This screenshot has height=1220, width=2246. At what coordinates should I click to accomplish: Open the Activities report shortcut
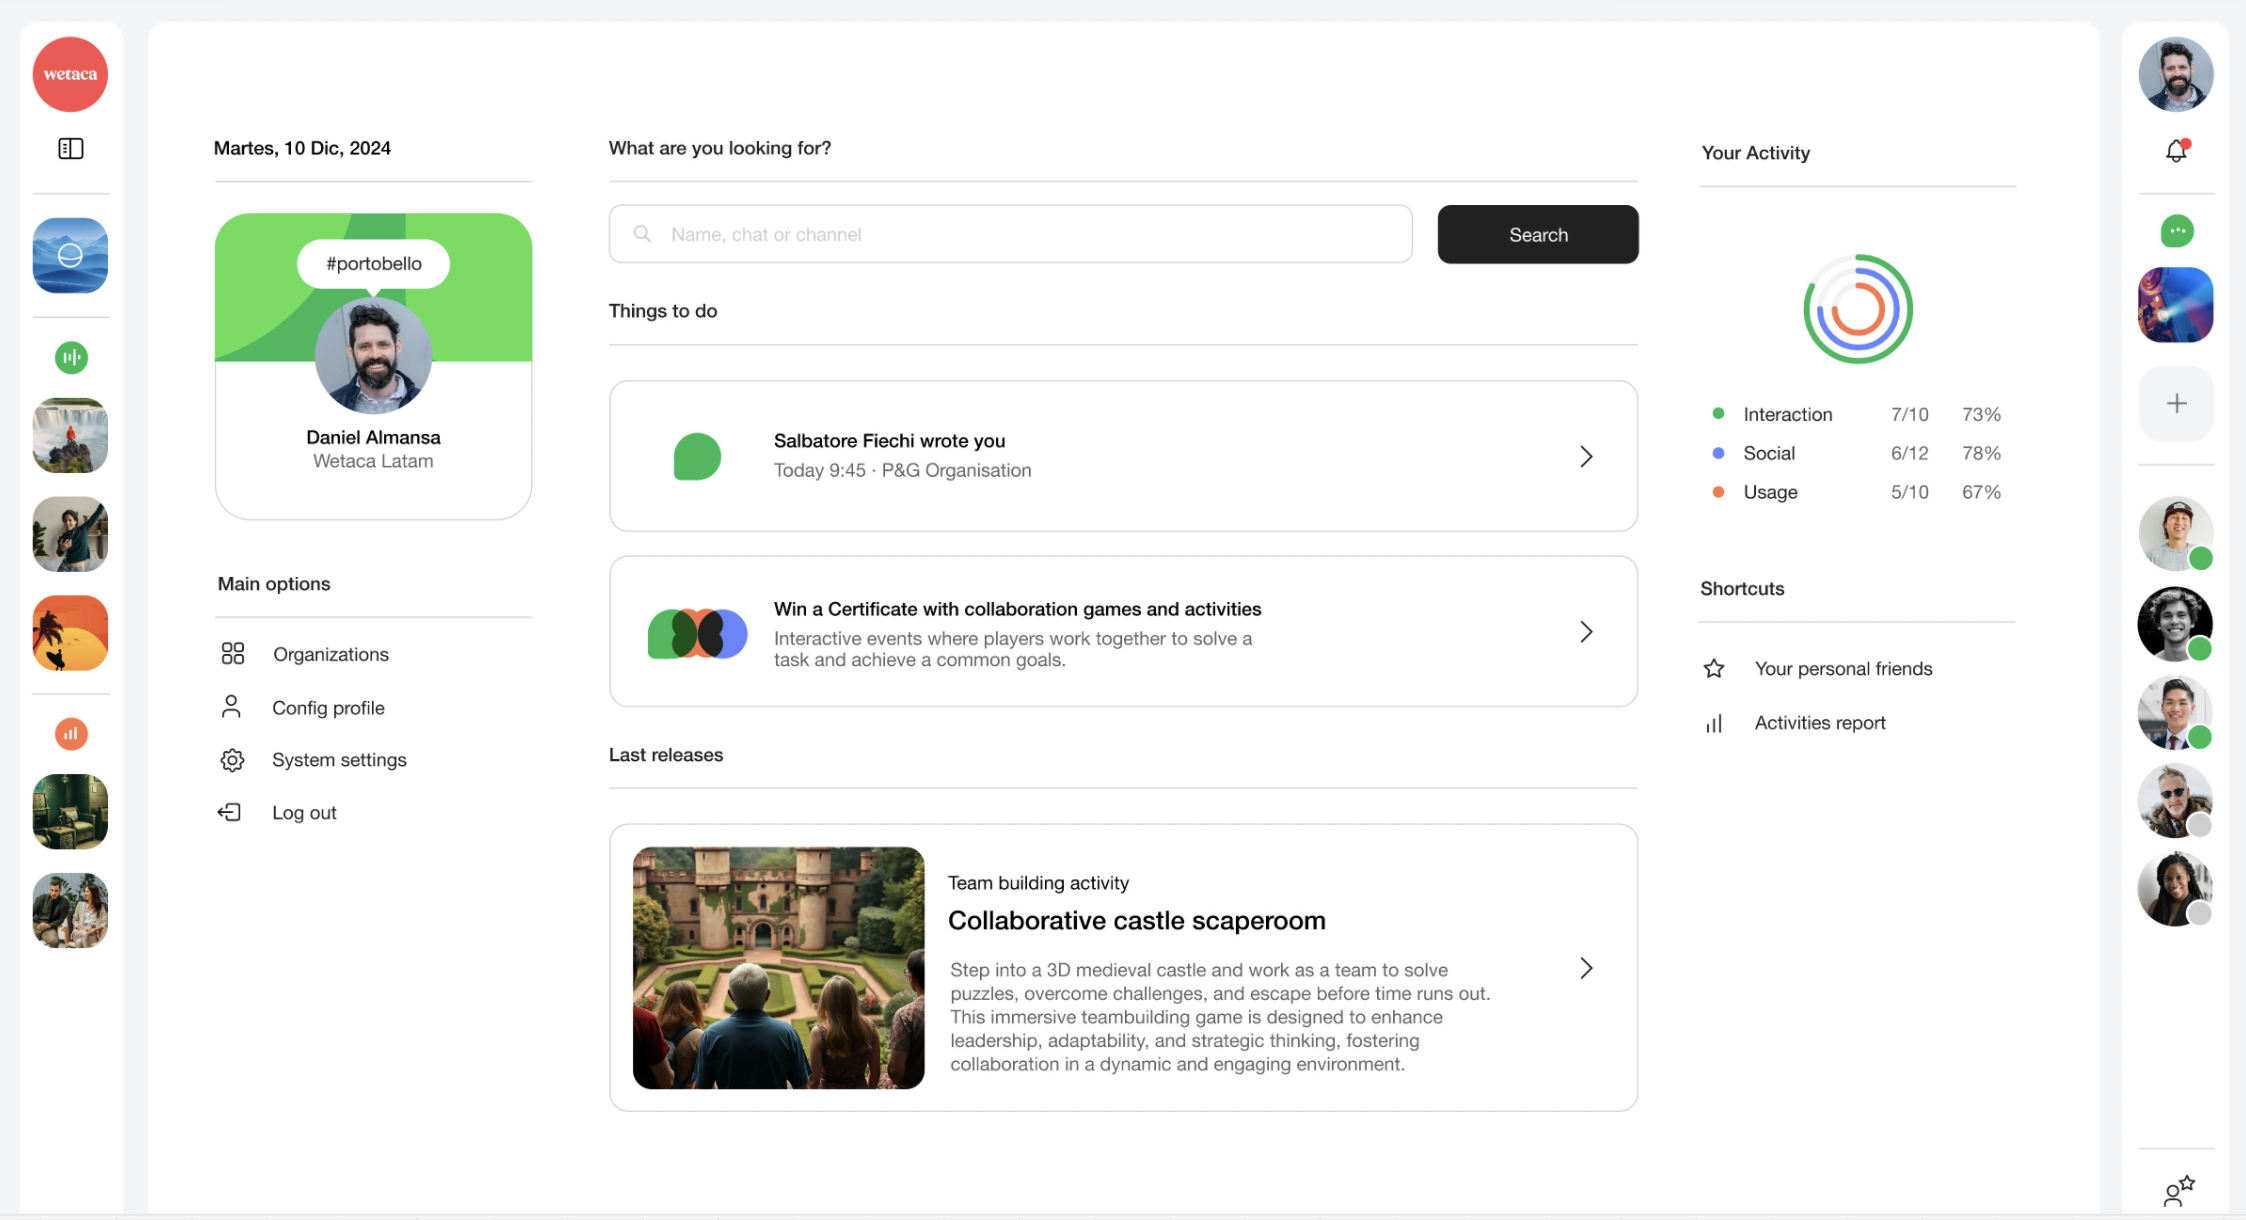pos(1819,723)
